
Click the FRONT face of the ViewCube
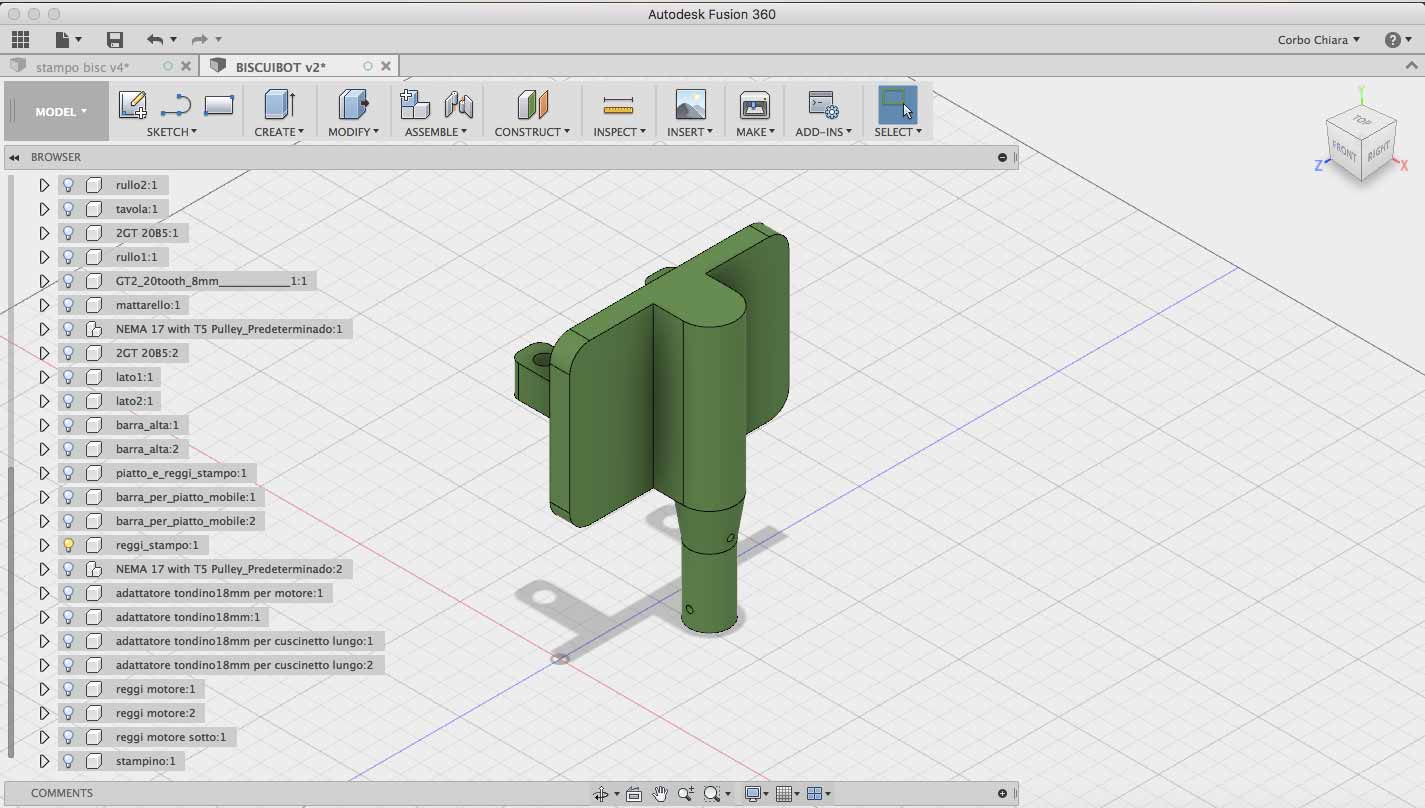click(1345, 153)
